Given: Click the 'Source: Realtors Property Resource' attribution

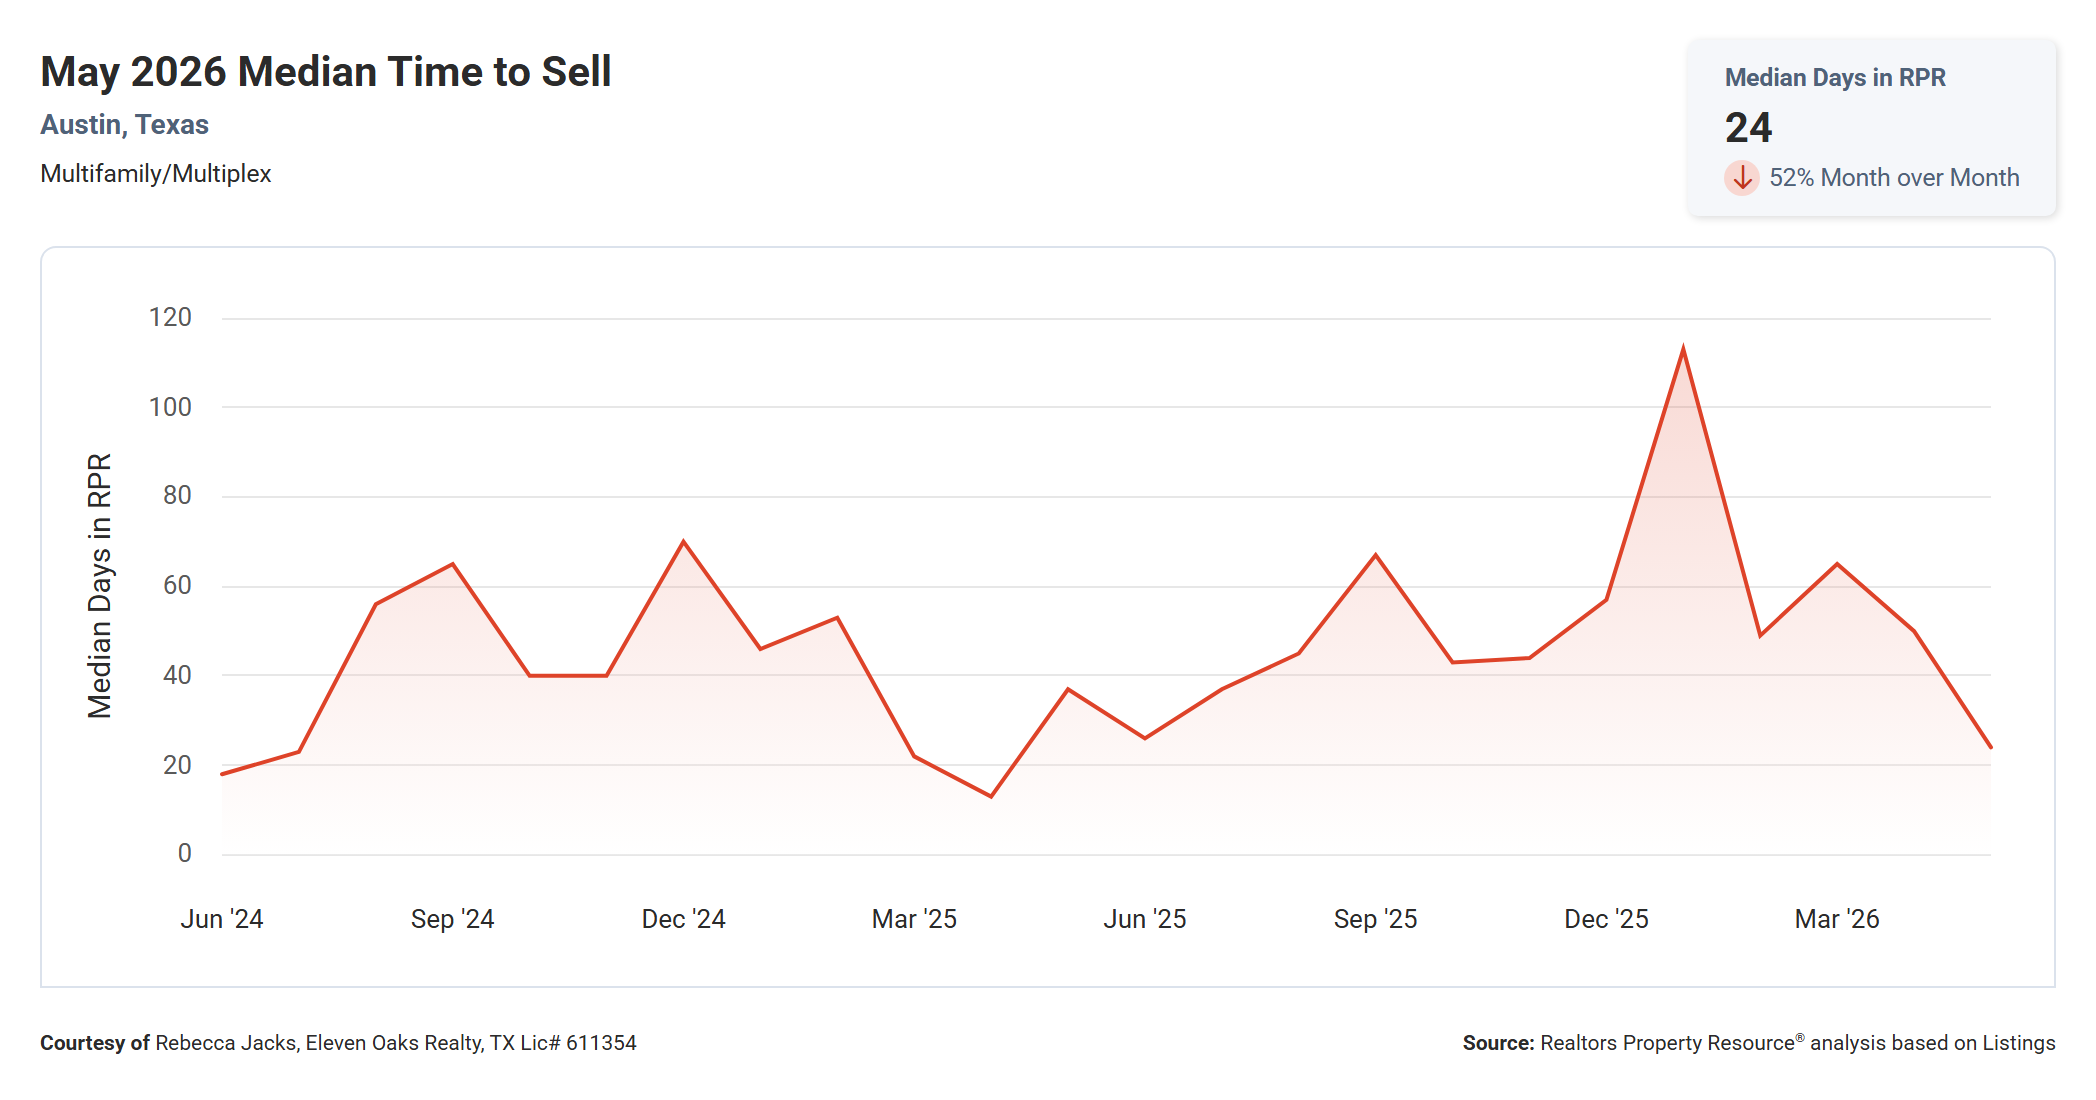Looking at the screenshot, I should pos(1759,1043).
